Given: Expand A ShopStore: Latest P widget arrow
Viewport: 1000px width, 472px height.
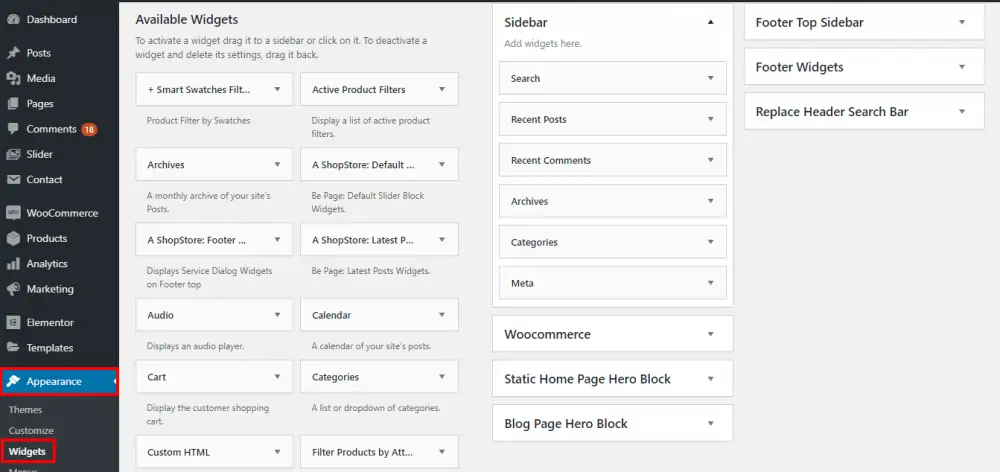Looking at the screenshot, I should pos(442,240).
